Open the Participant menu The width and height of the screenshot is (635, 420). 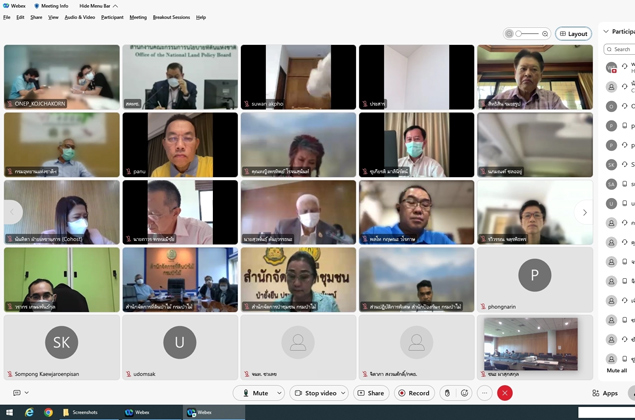point(112,17)
